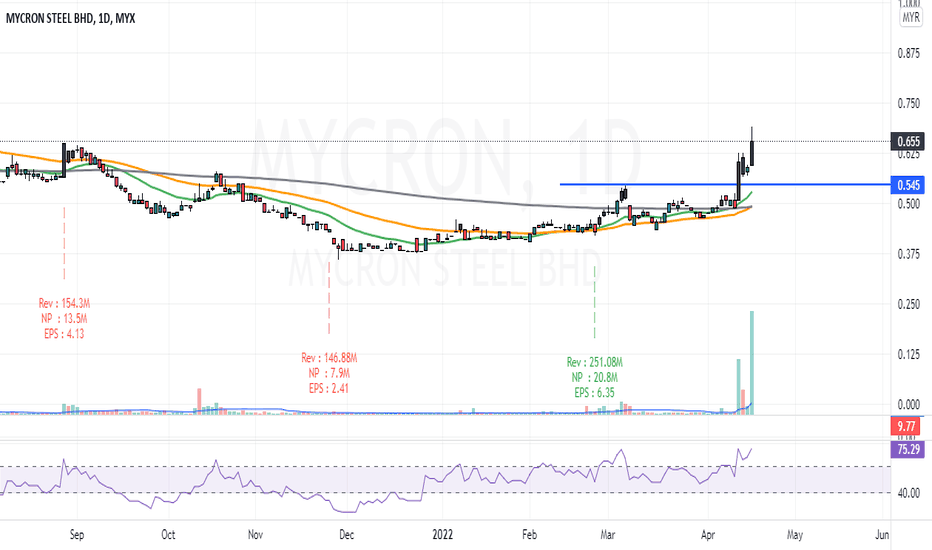Click the Oct label on time axis
This screenshot has height=550, width=932.
[x=168, y=535]
